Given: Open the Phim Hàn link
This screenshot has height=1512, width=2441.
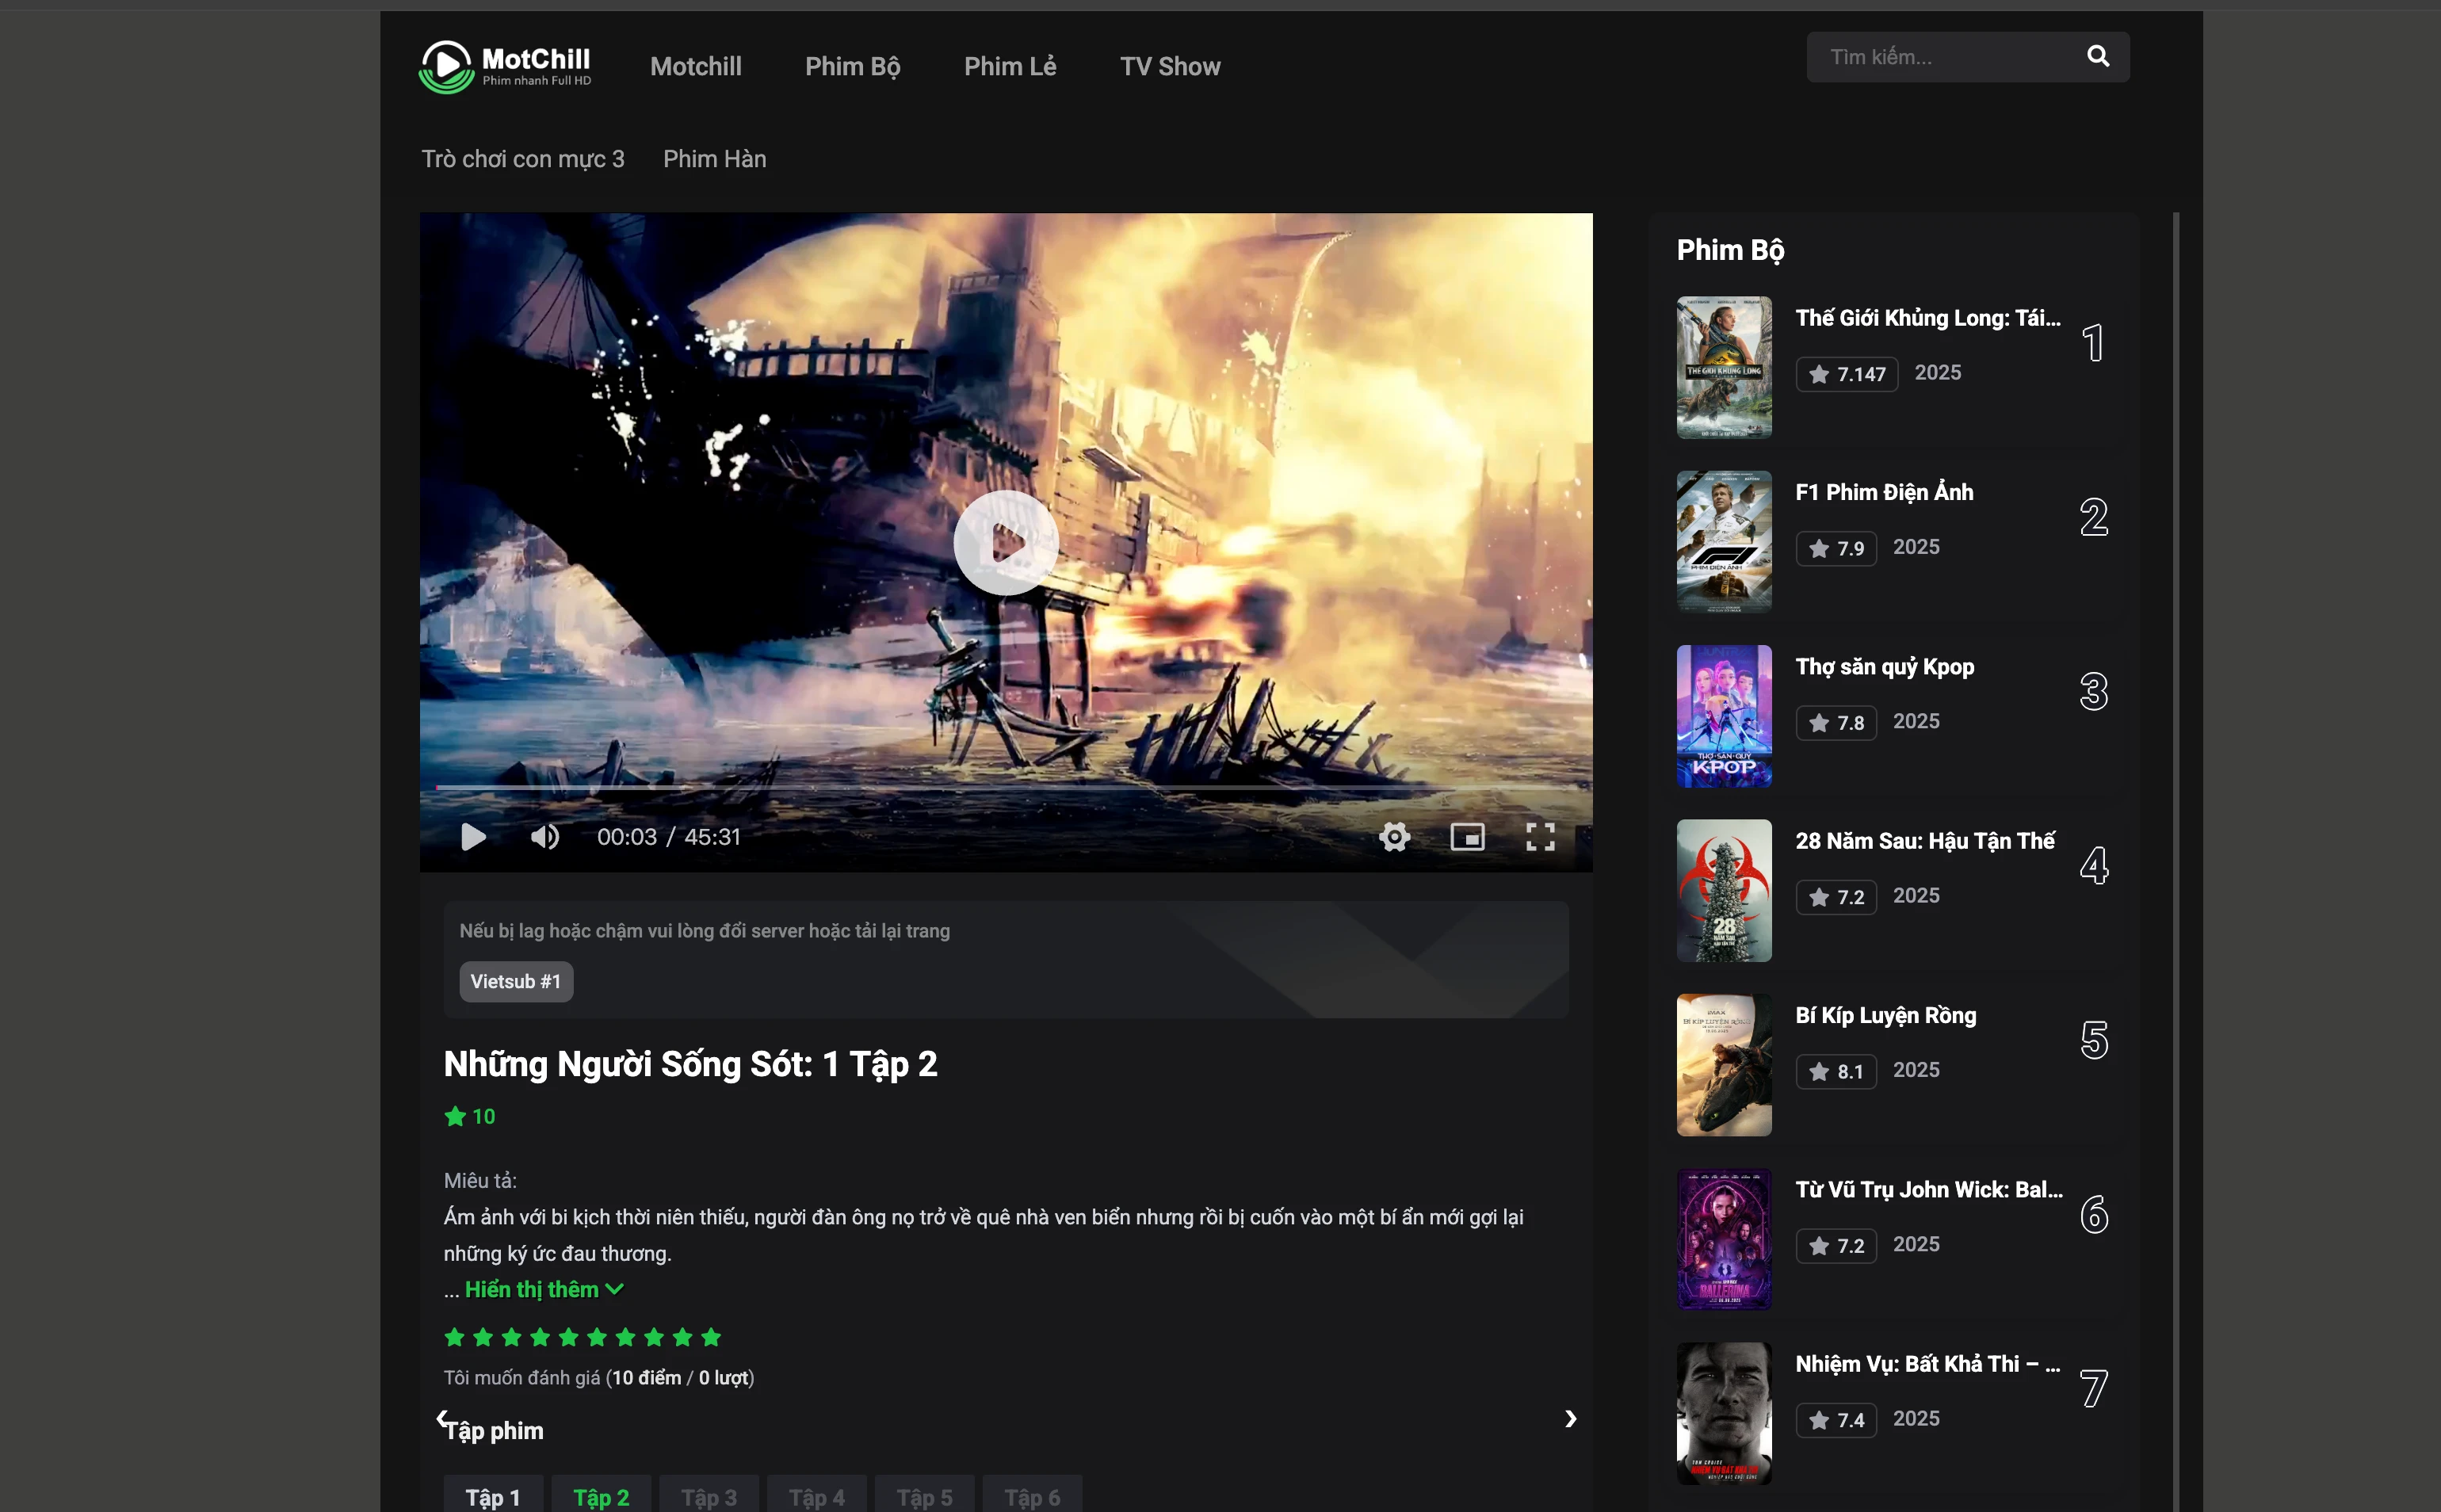Looking at the screenshot, I should click(713, 158).
